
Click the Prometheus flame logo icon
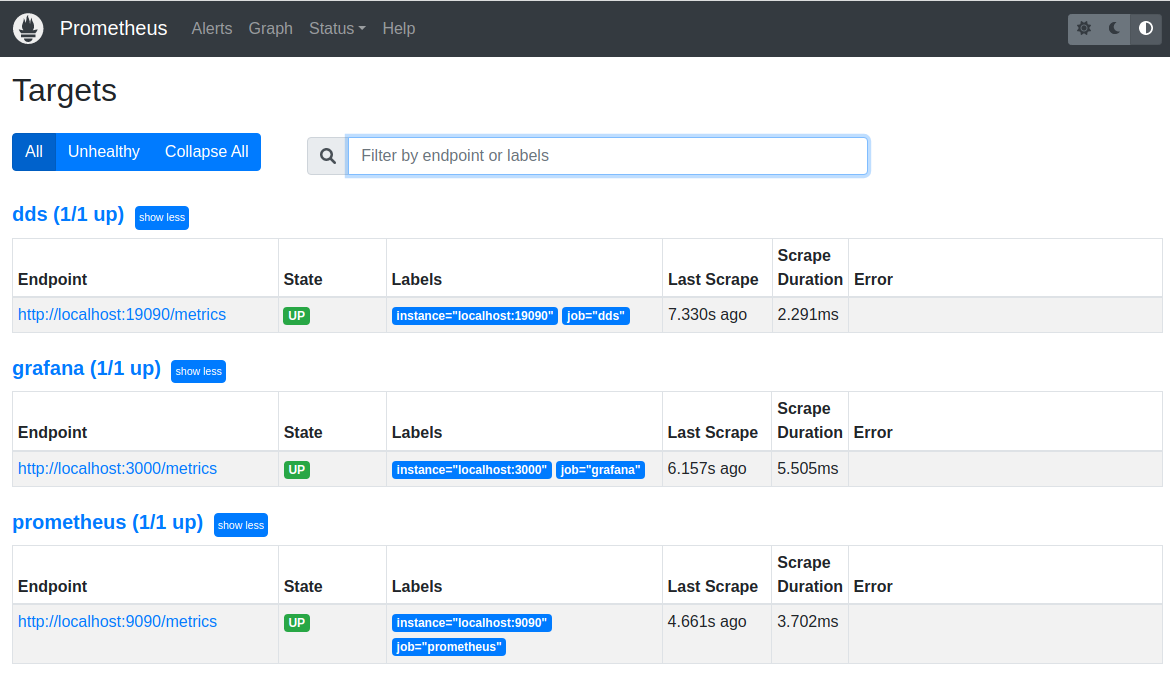28,28
